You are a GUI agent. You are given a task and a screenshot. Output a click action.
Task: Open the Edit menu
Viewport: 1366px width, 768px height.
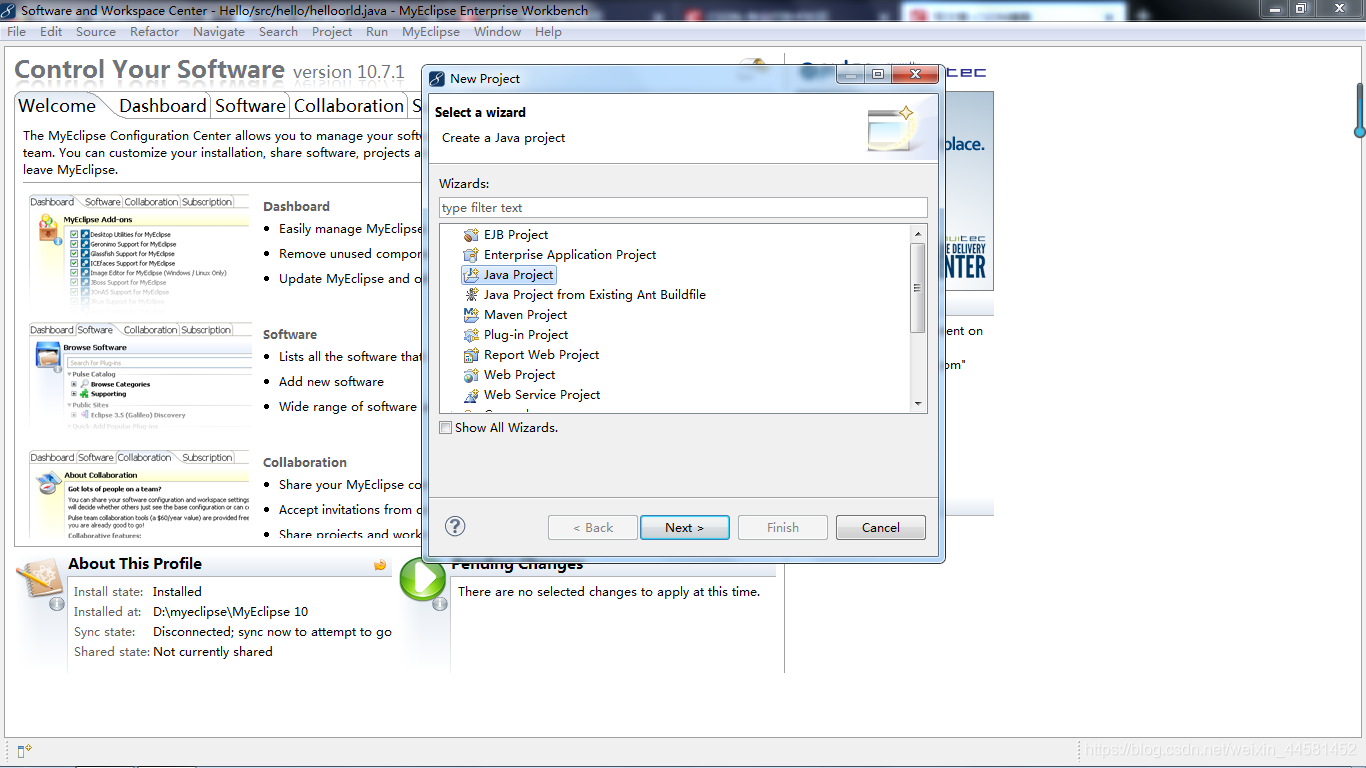51,31
